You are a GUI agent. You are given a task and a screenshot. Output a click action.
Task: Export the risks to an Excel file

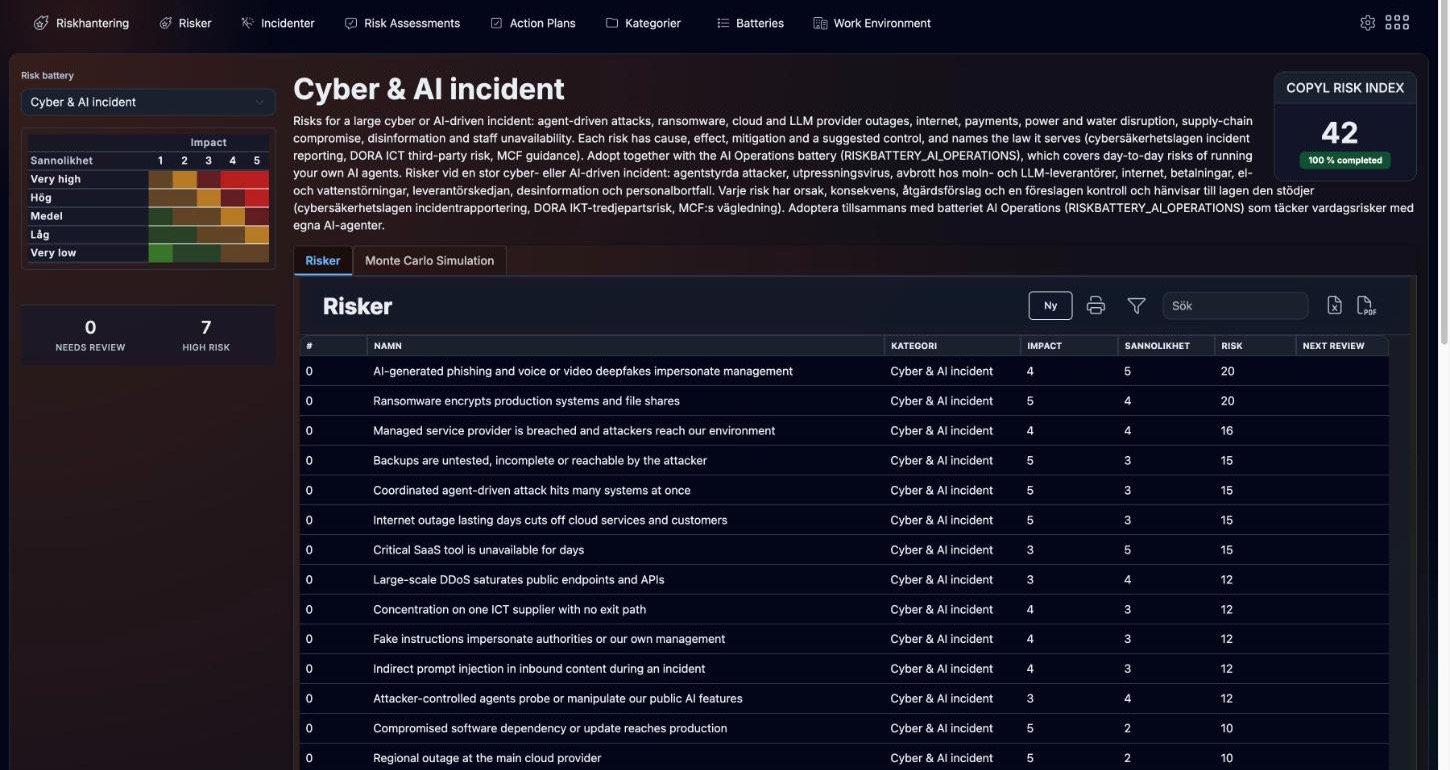[x=1334, y=306]
